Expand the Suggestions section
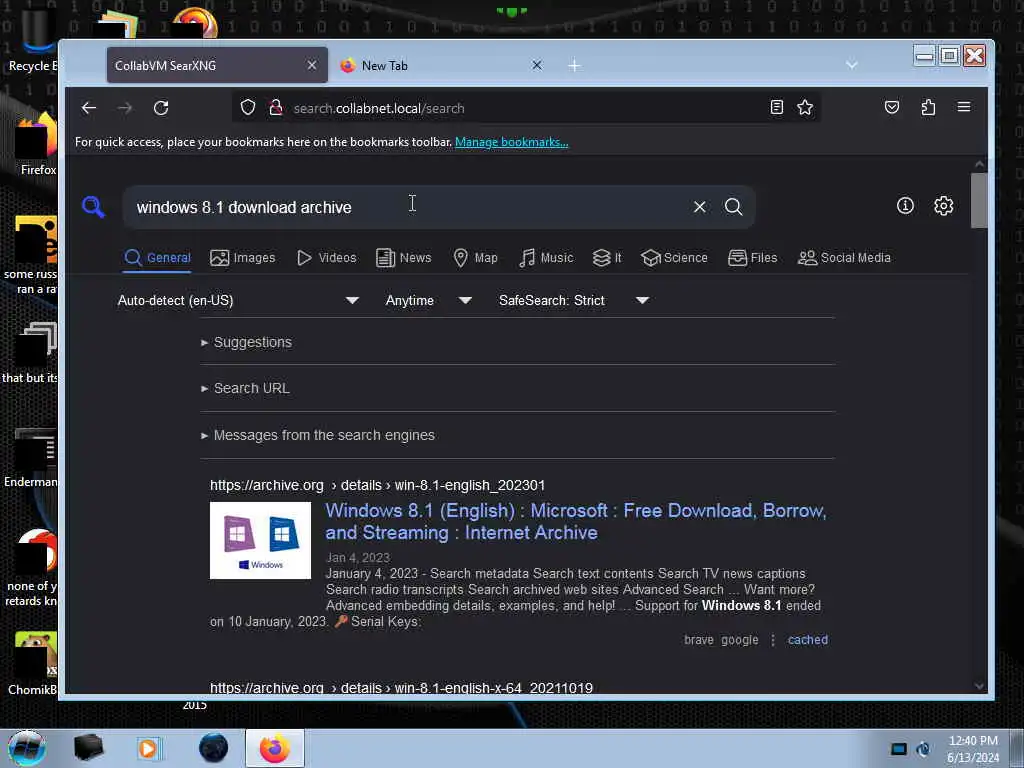Image resolution: width=1024 pixels, height=768 pixels. point(246,342)
